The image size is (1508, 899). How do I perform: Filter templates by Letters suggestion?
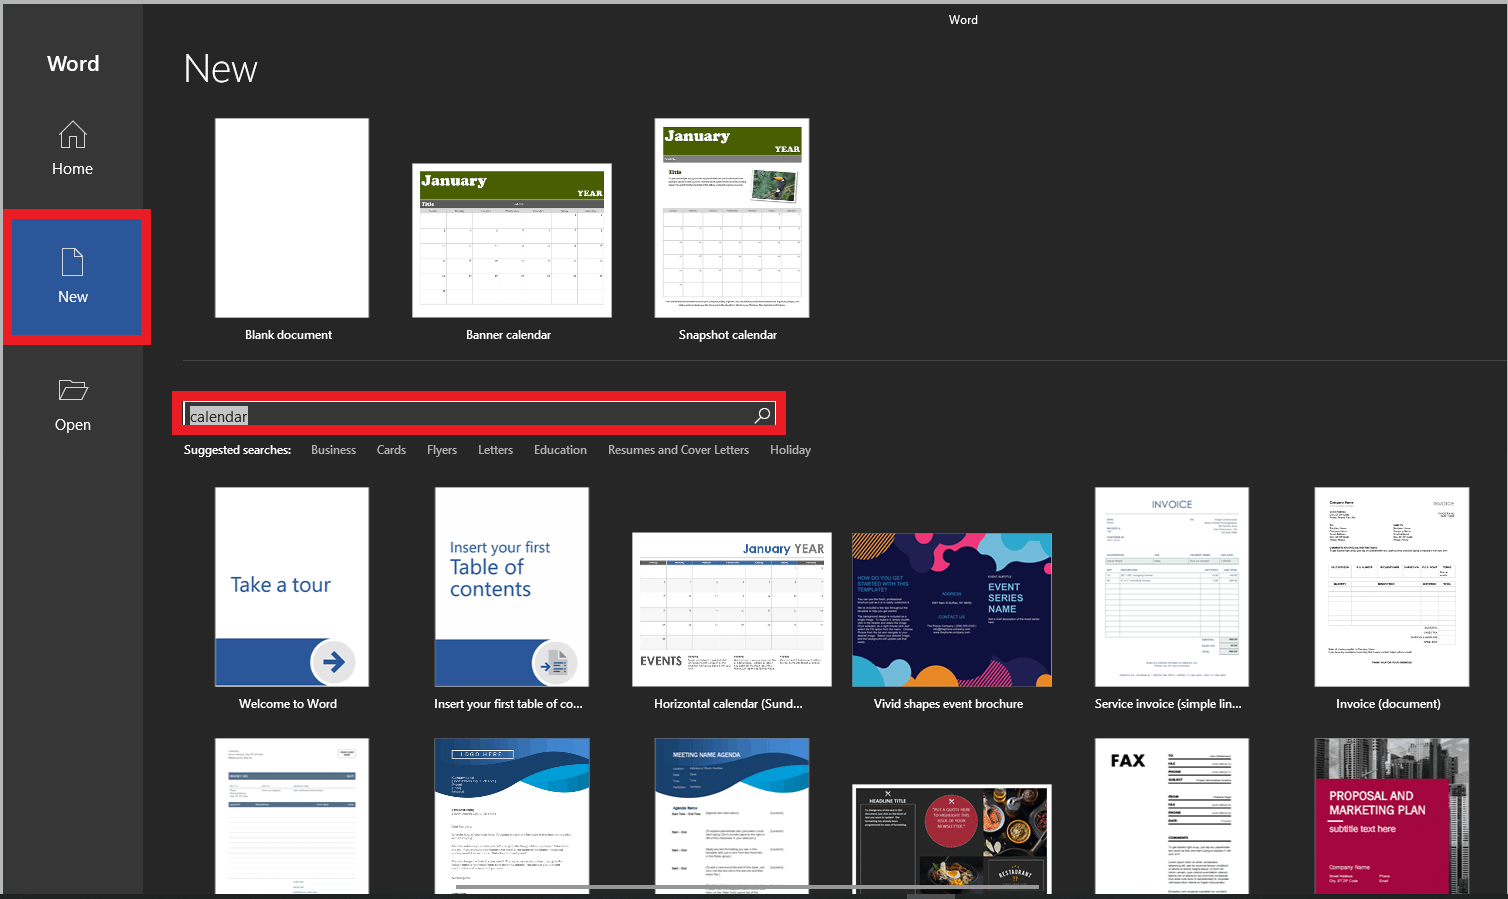click(x=495, y=450)
